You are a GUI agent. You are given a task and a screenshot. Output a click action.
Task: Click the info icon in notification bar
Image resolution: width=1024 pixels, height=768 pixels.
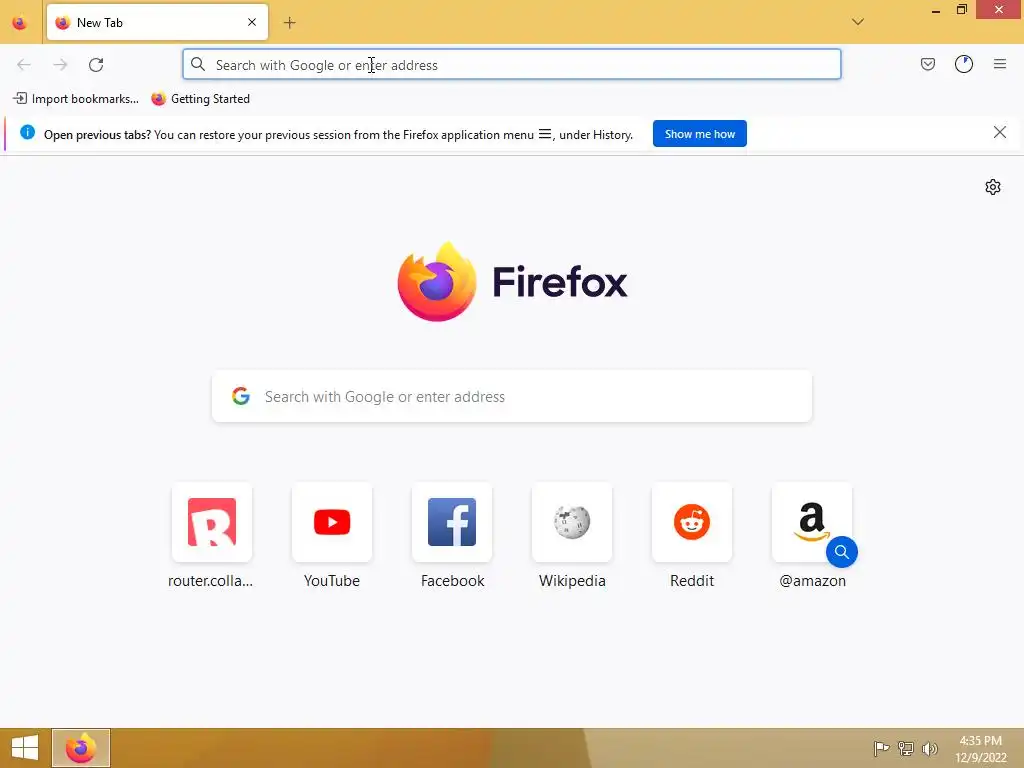pyautogui.click(x=27, y=133)
